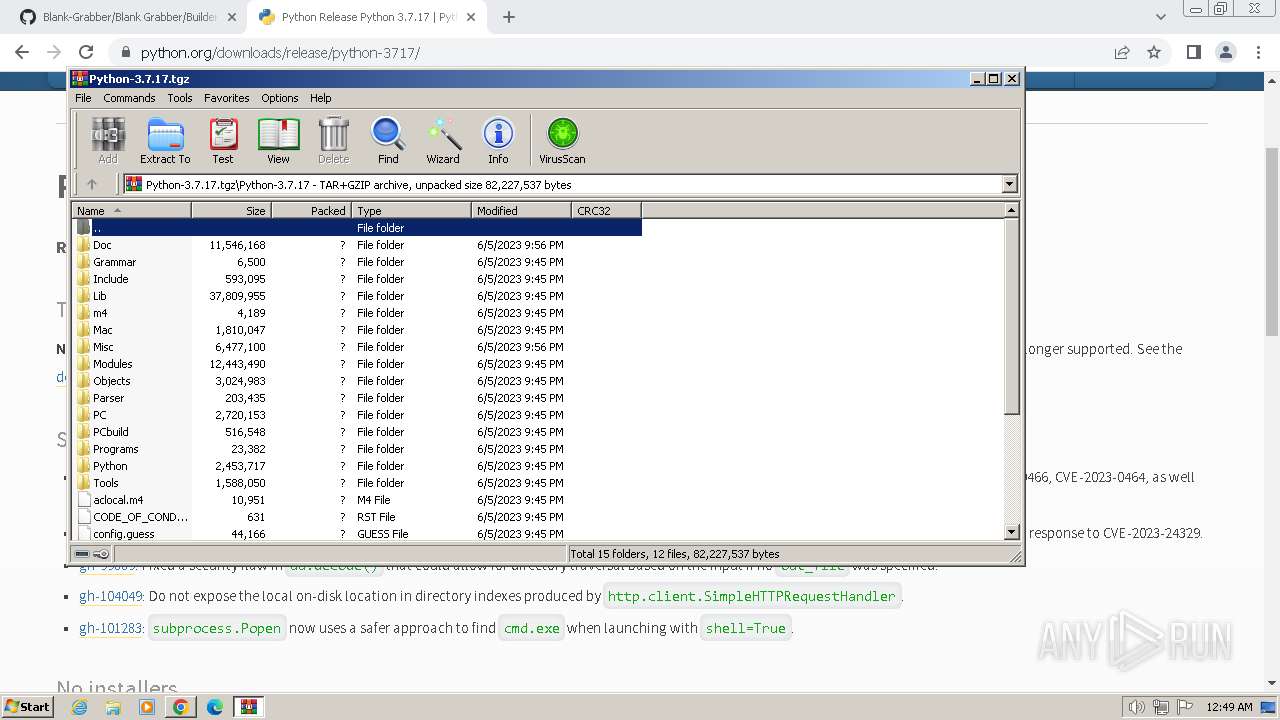1280x720 pixels.
Task: Select the Lib folder
Action: (x=357, y=296)
